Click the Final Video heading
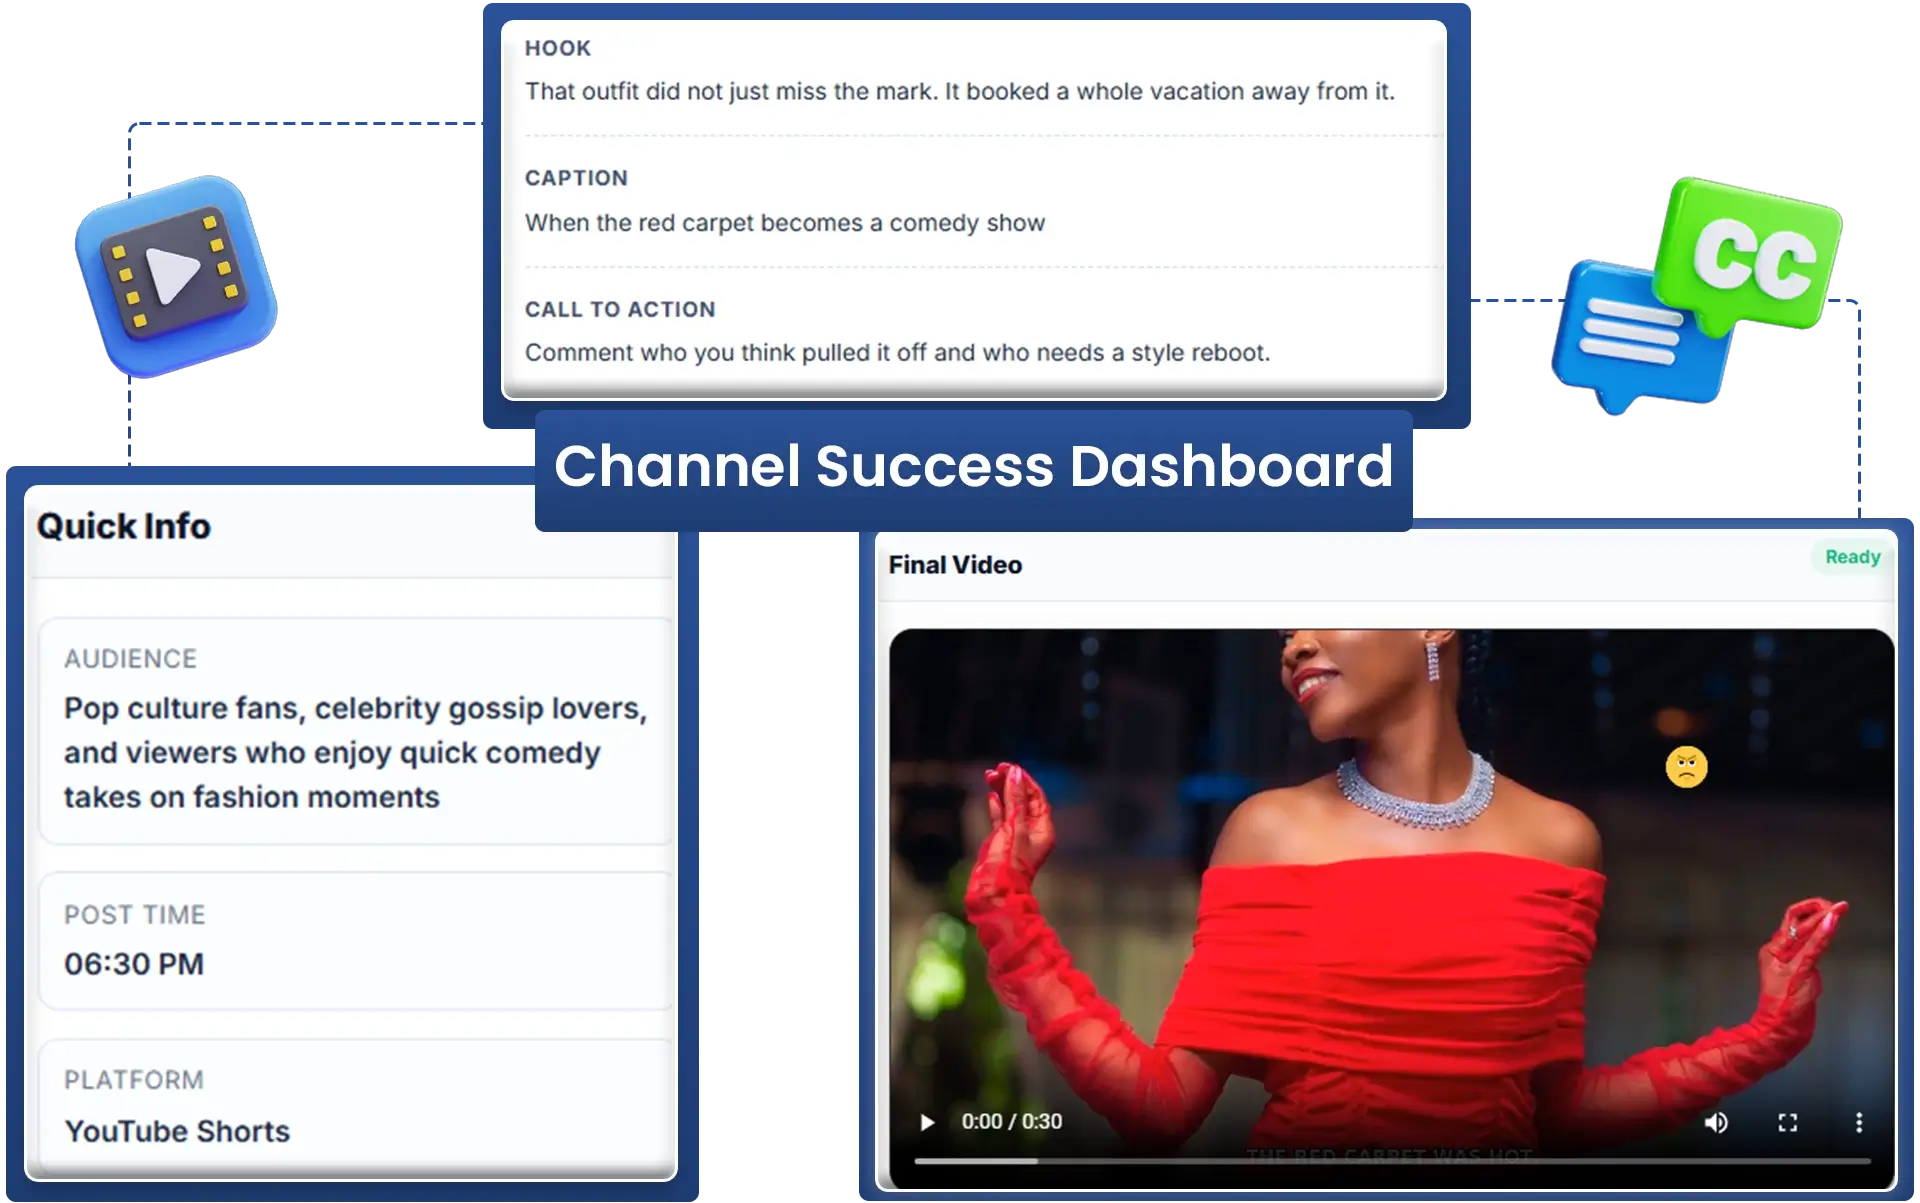Viewport: 1920px width, 1203px height. [x=955, y=565]
